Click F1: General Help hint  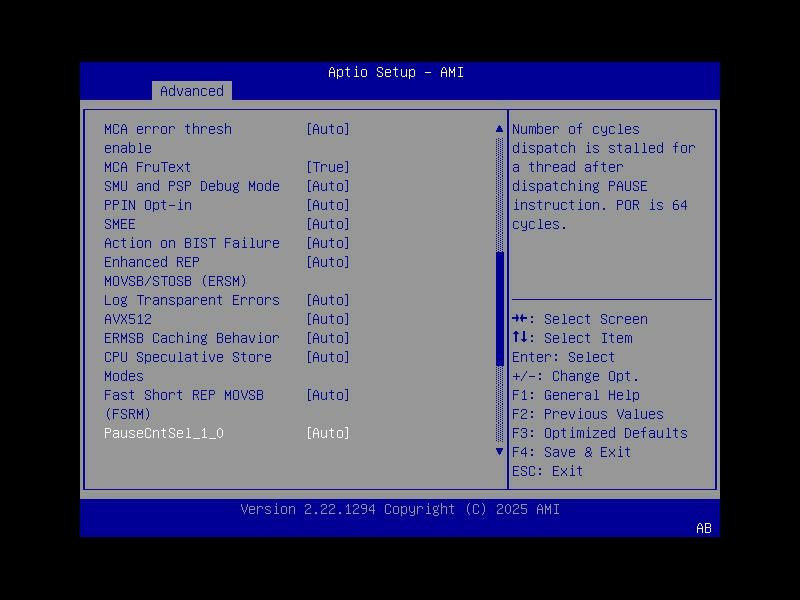[576, 395]
